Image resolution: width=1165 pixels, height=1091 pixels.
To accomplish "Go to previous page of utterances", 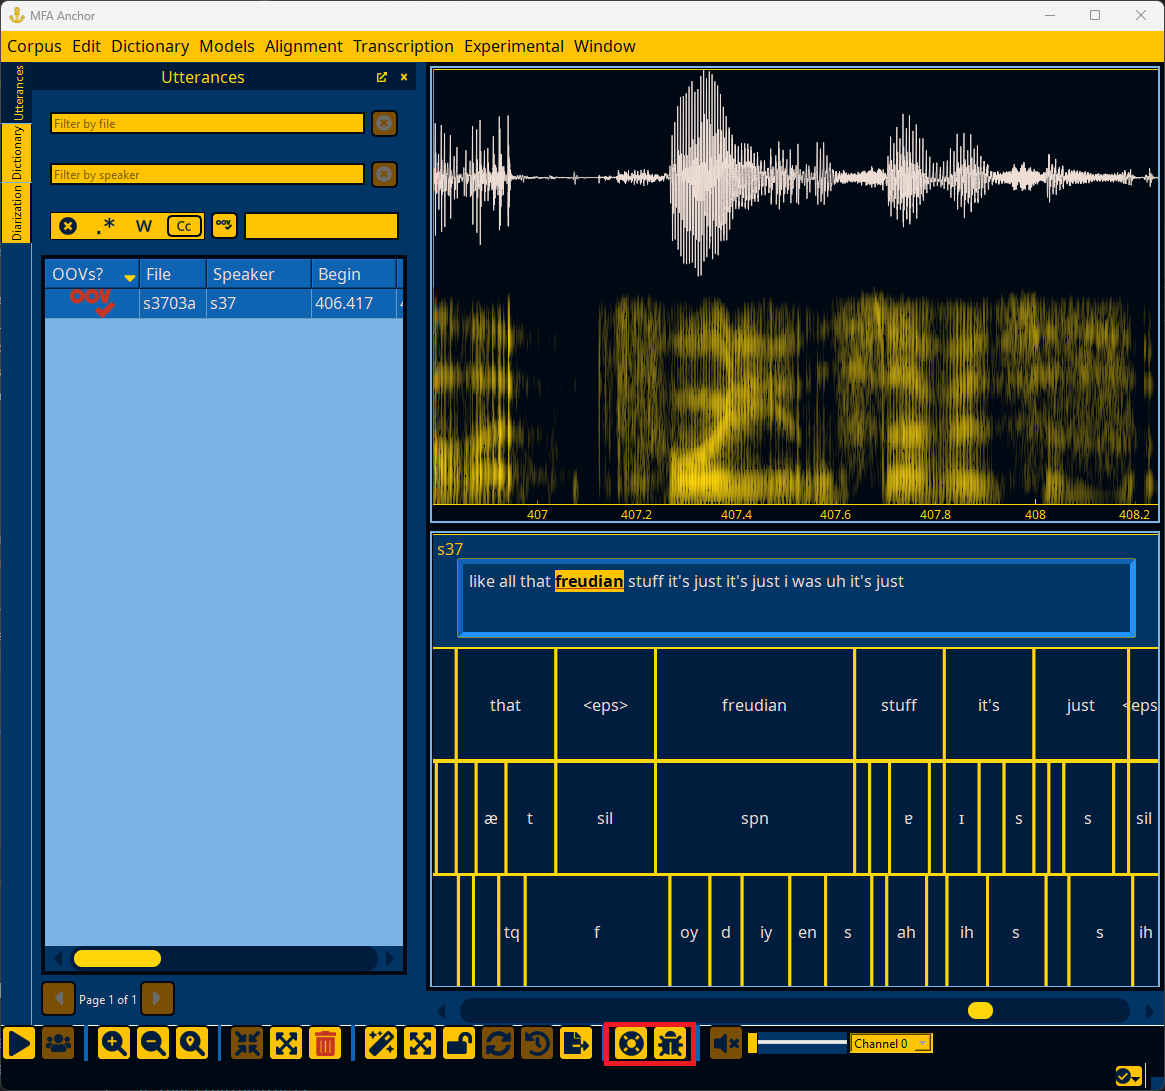I will [59, 999].
